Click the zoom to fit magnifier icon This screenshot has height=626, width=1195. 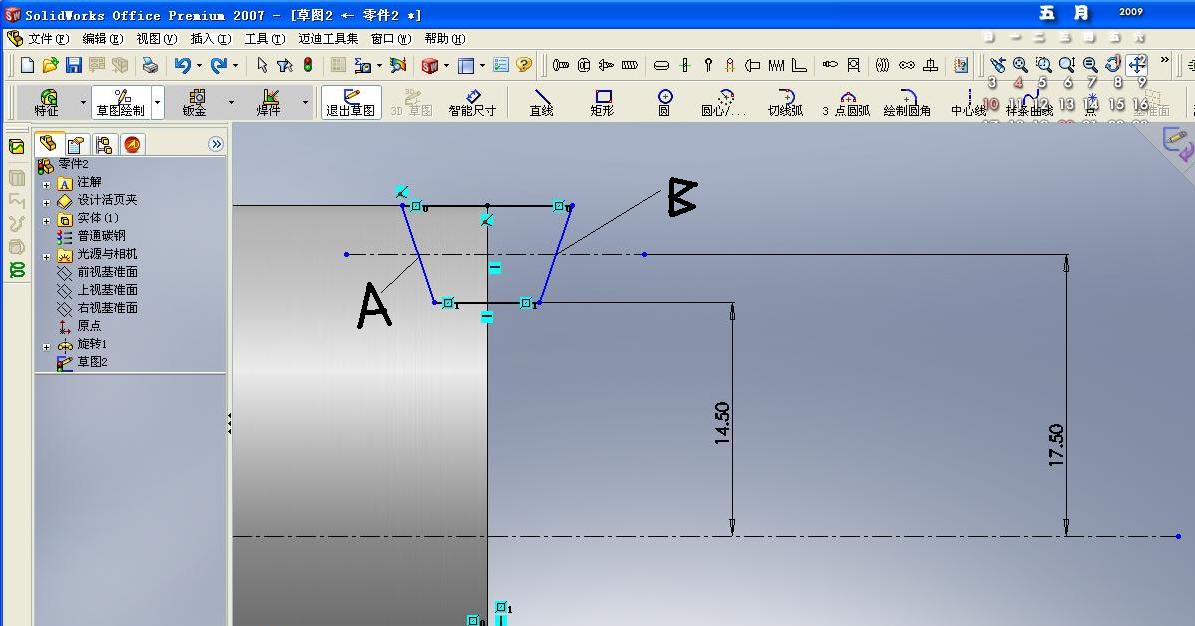1020,66
